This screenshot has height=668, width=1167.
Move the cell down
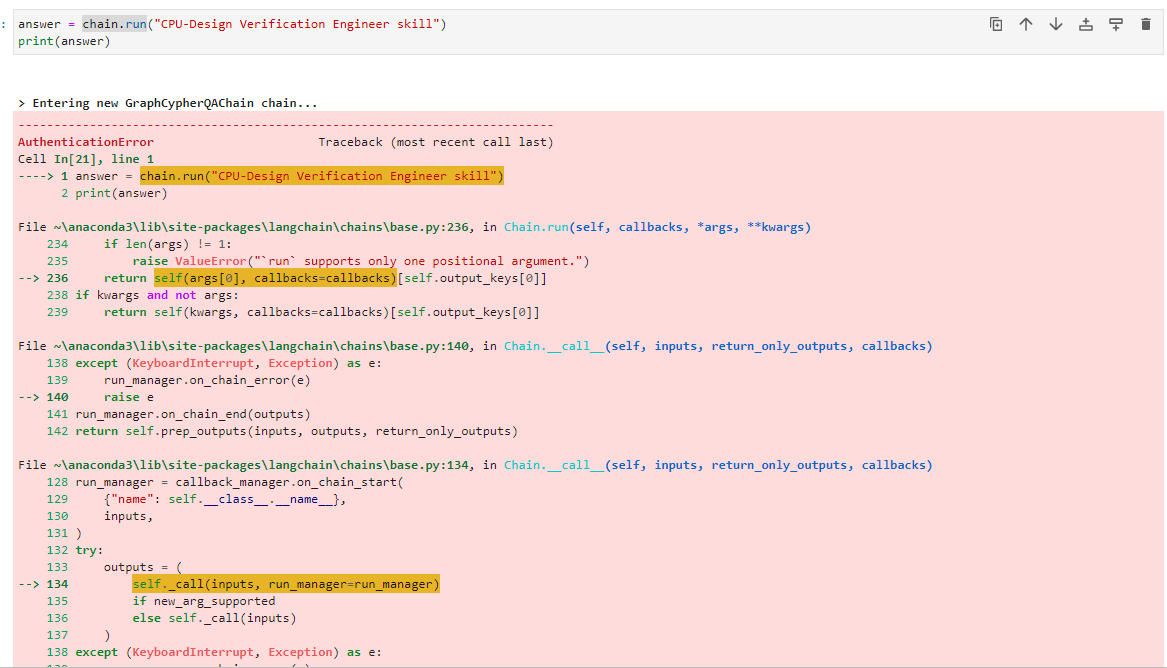point(1055,25)
